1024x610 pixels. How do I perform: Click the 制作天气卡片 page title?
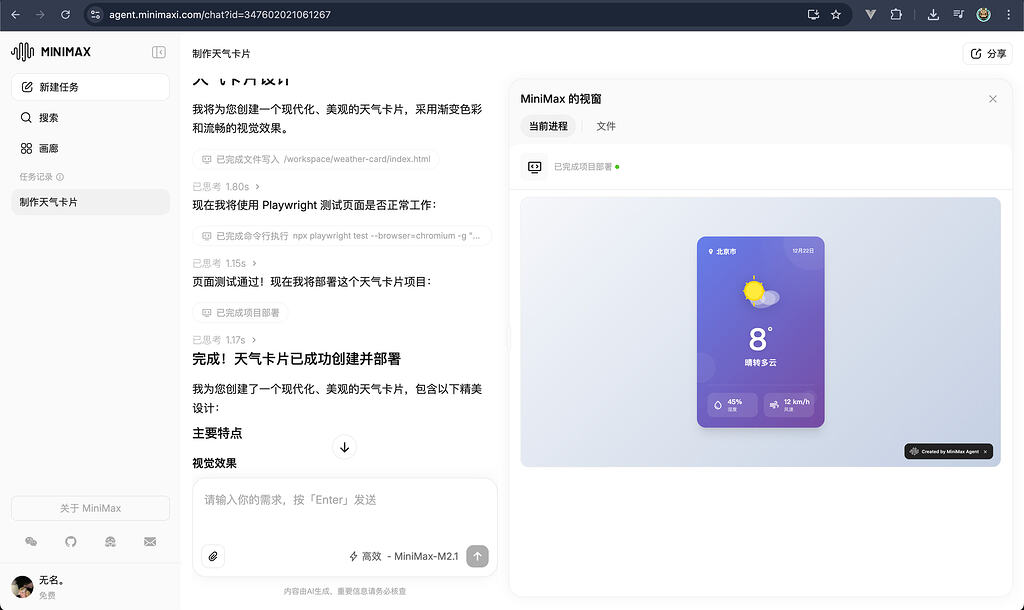(221, 54)
